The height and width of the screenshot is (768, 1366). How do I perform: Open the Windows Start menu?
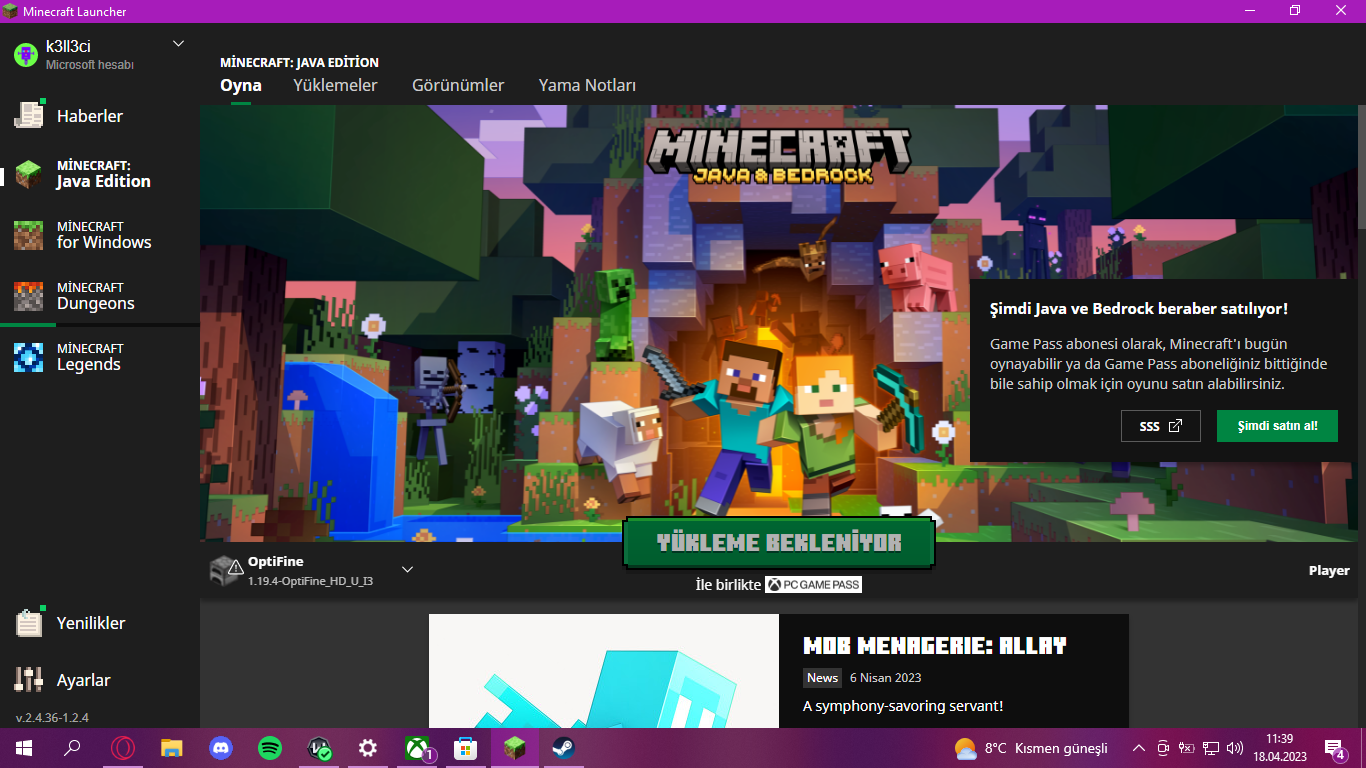24,748
